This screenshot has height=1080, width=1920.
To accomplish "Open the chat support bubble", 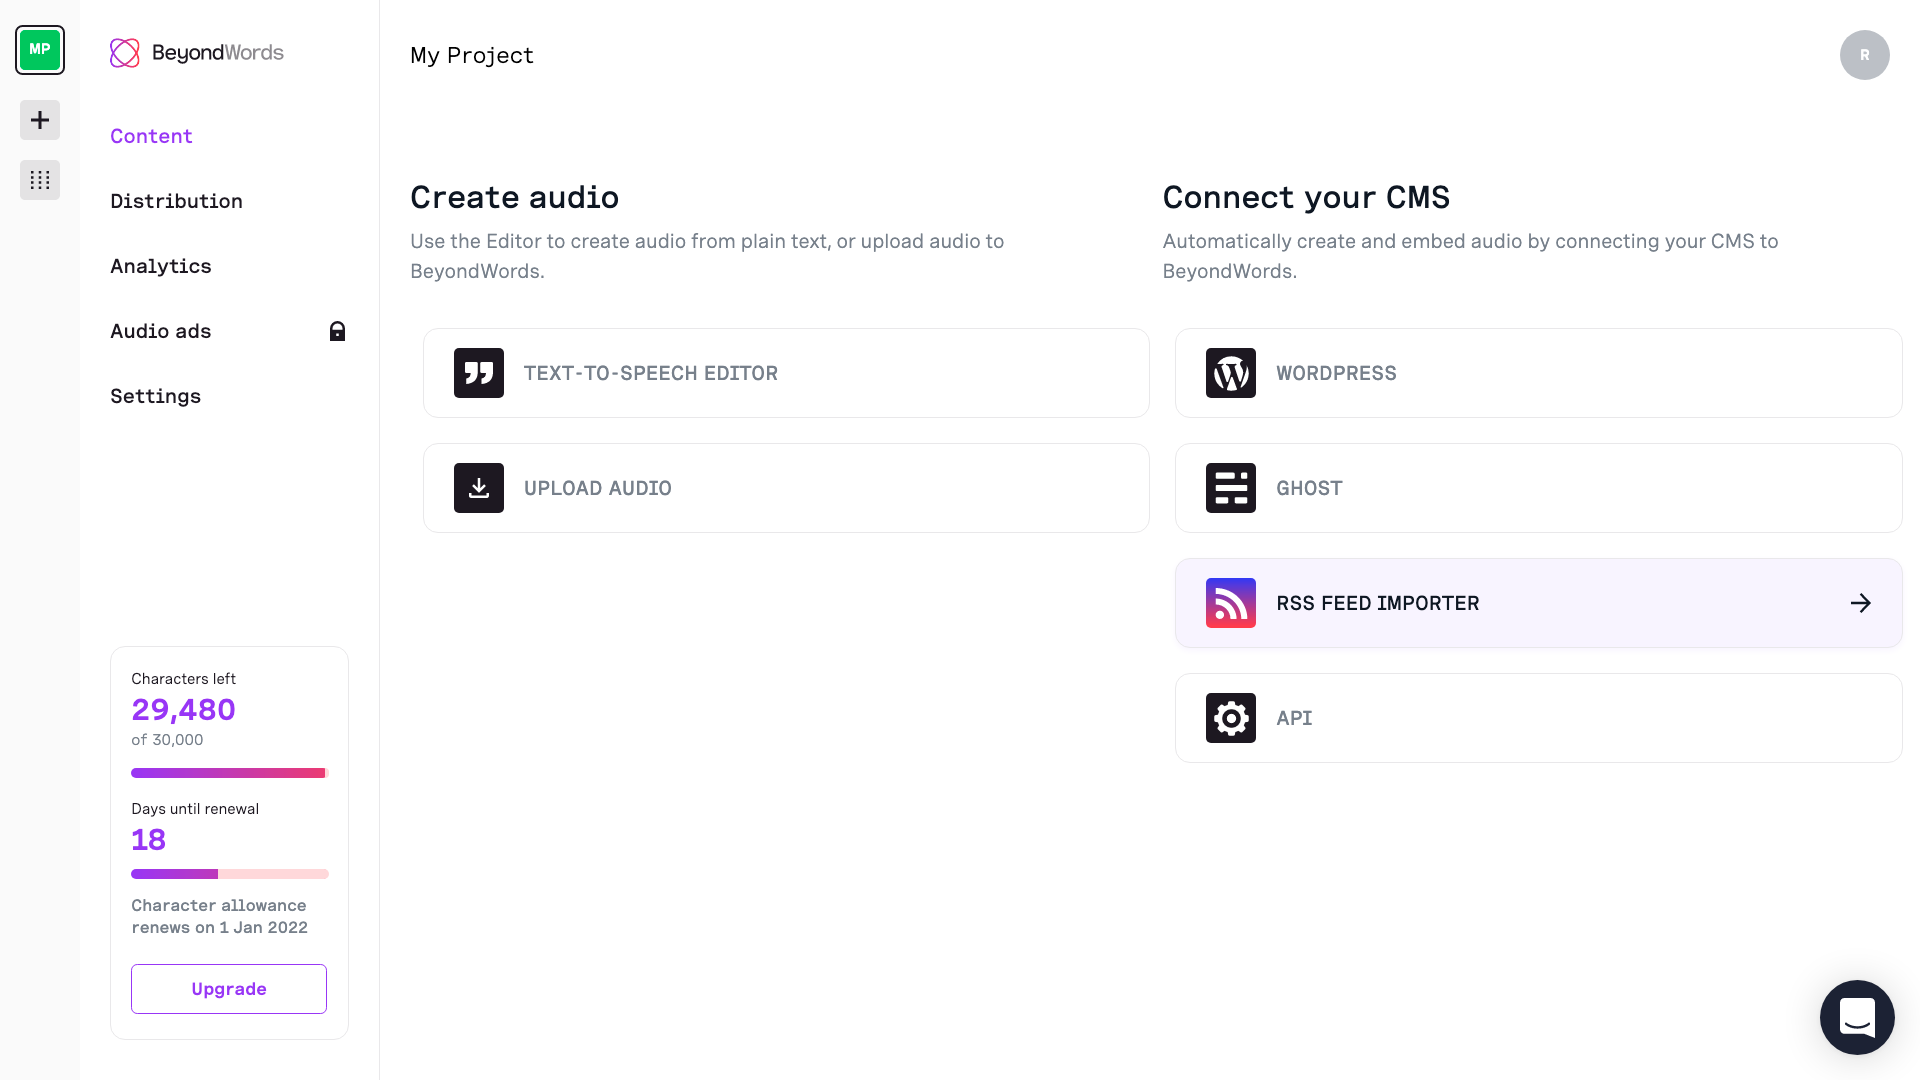I will pyautogui.click(x=1857, y=1017).
